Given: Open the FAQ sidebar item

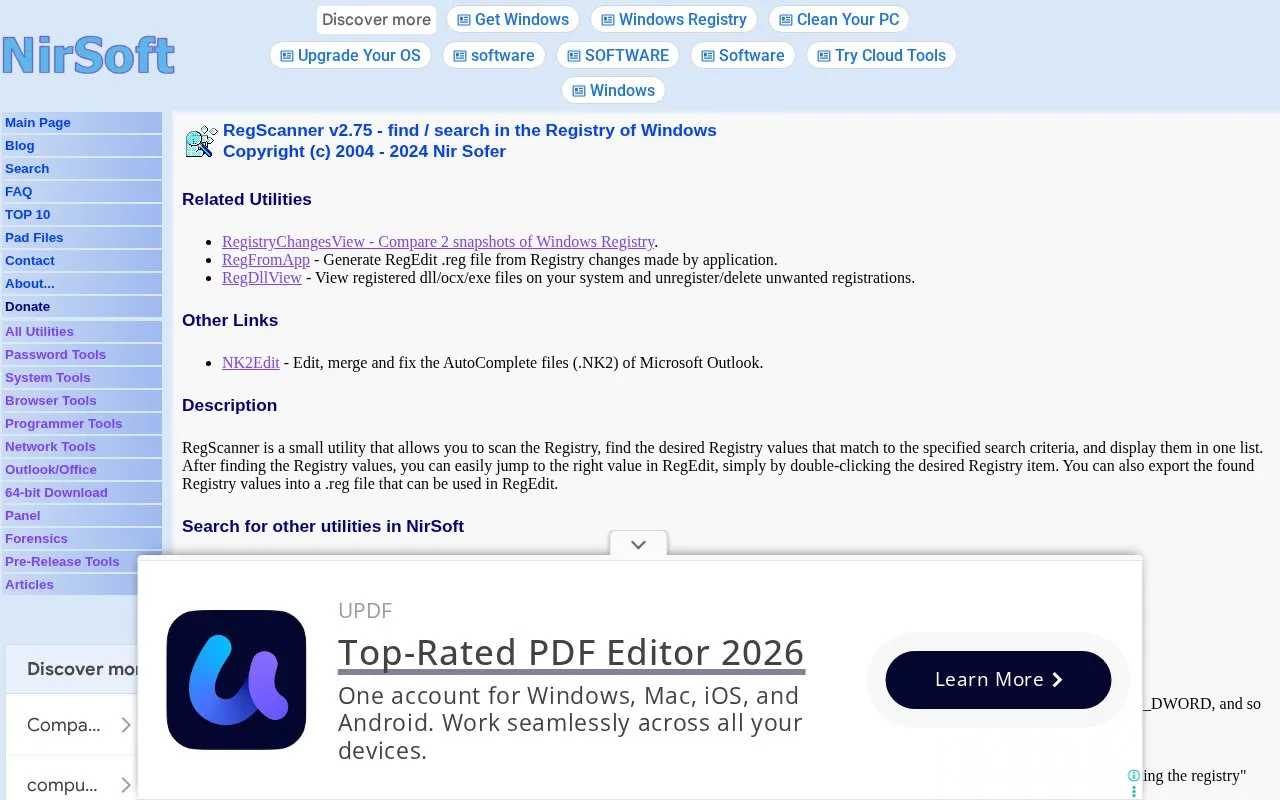Looking at the screenshot, I should tap(82, 192).
